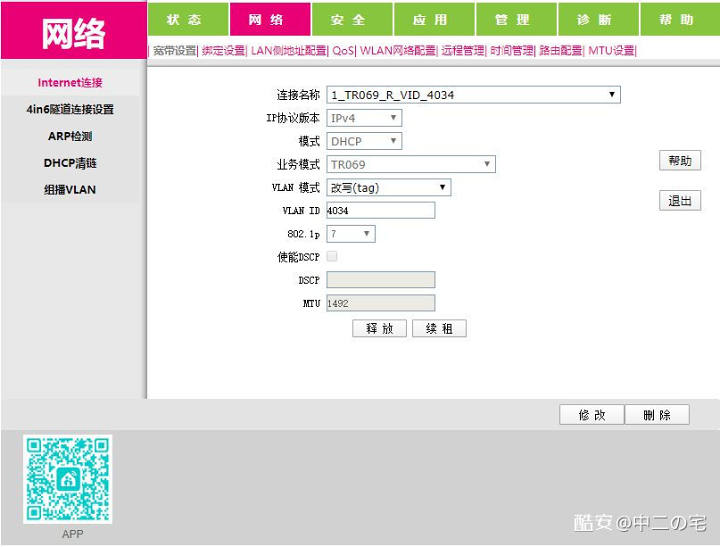
Task: Switch to the 状态 top tab
Action: [185, 19]
